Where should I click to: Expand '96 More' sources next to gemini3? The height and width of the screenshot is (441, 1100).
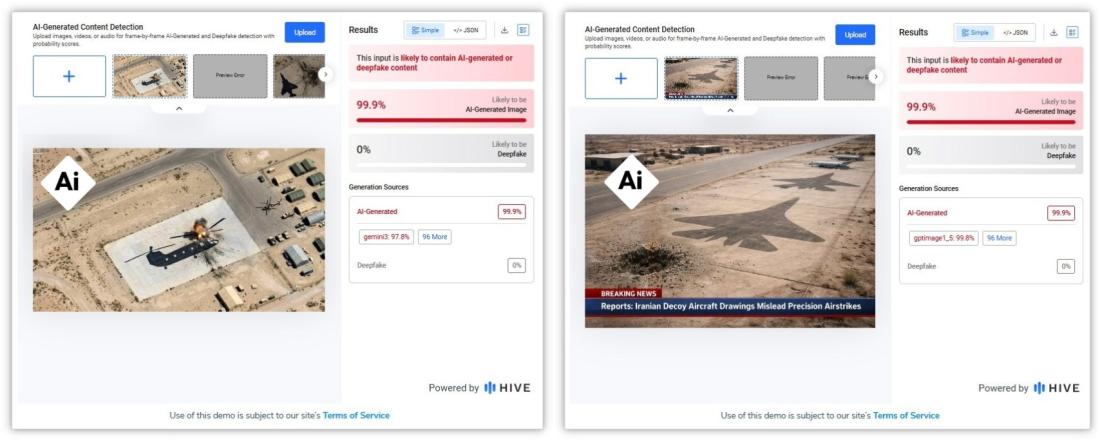coord(433,237)
